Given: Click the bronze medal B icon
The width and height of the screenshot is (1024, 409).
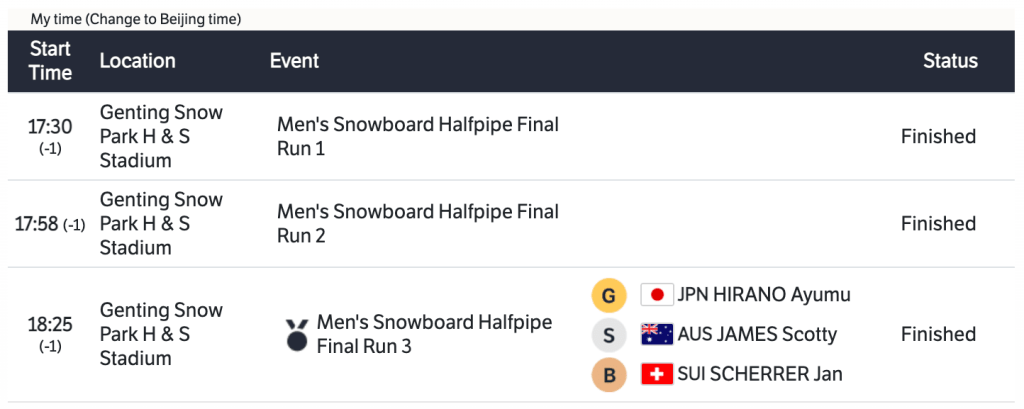Looking at the screenshot, I should pyautogui.click(x=608, y=374).
